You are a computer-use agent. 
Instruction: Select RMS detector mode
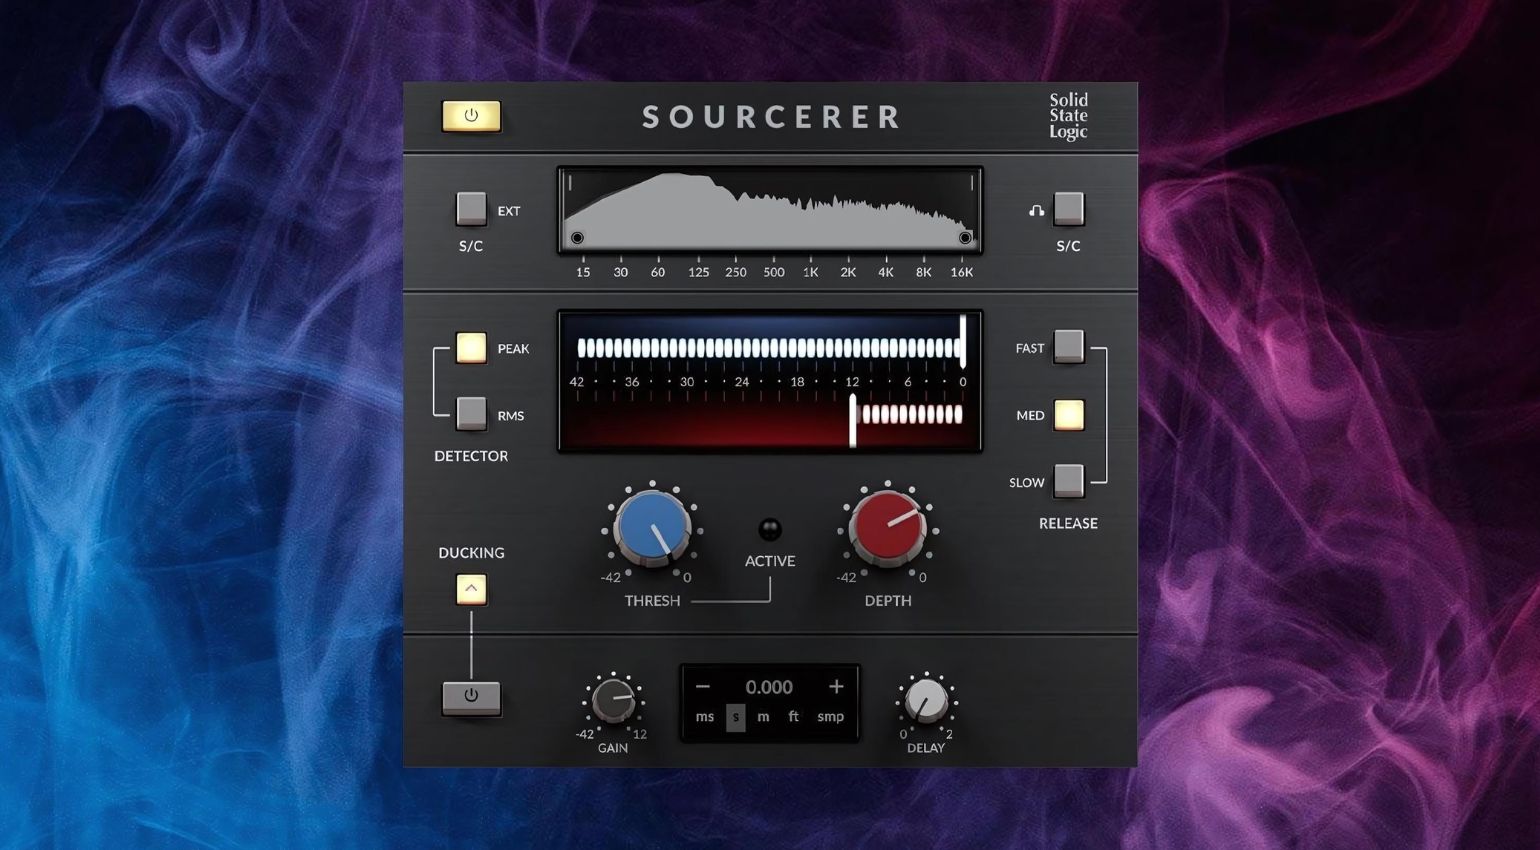coord(471,414)
